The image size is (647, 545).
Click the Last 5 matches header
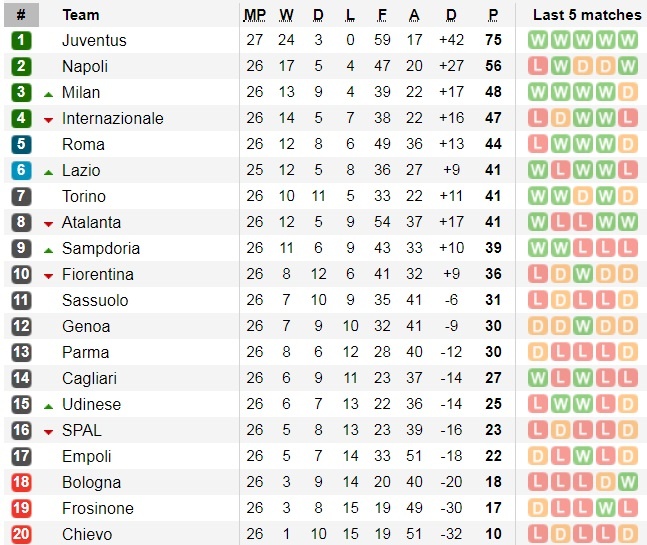point(587,15)
